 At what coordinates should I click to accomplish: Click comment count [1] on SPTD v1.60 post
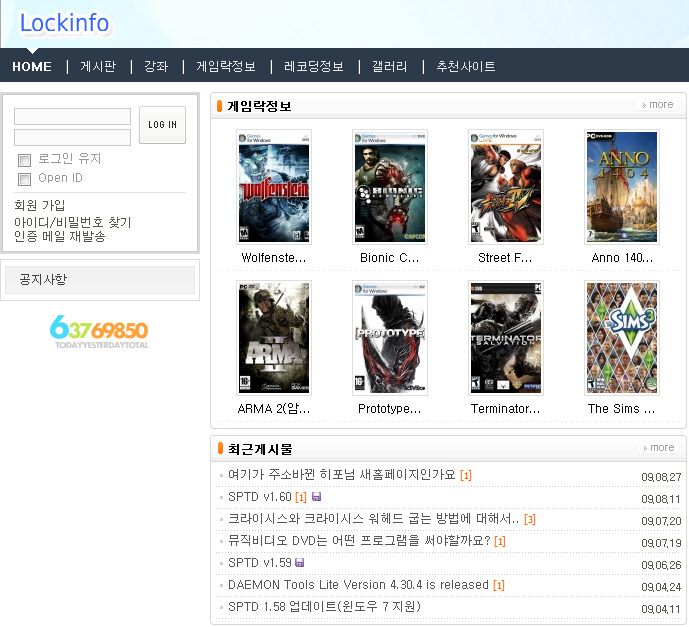coord(301,497)
